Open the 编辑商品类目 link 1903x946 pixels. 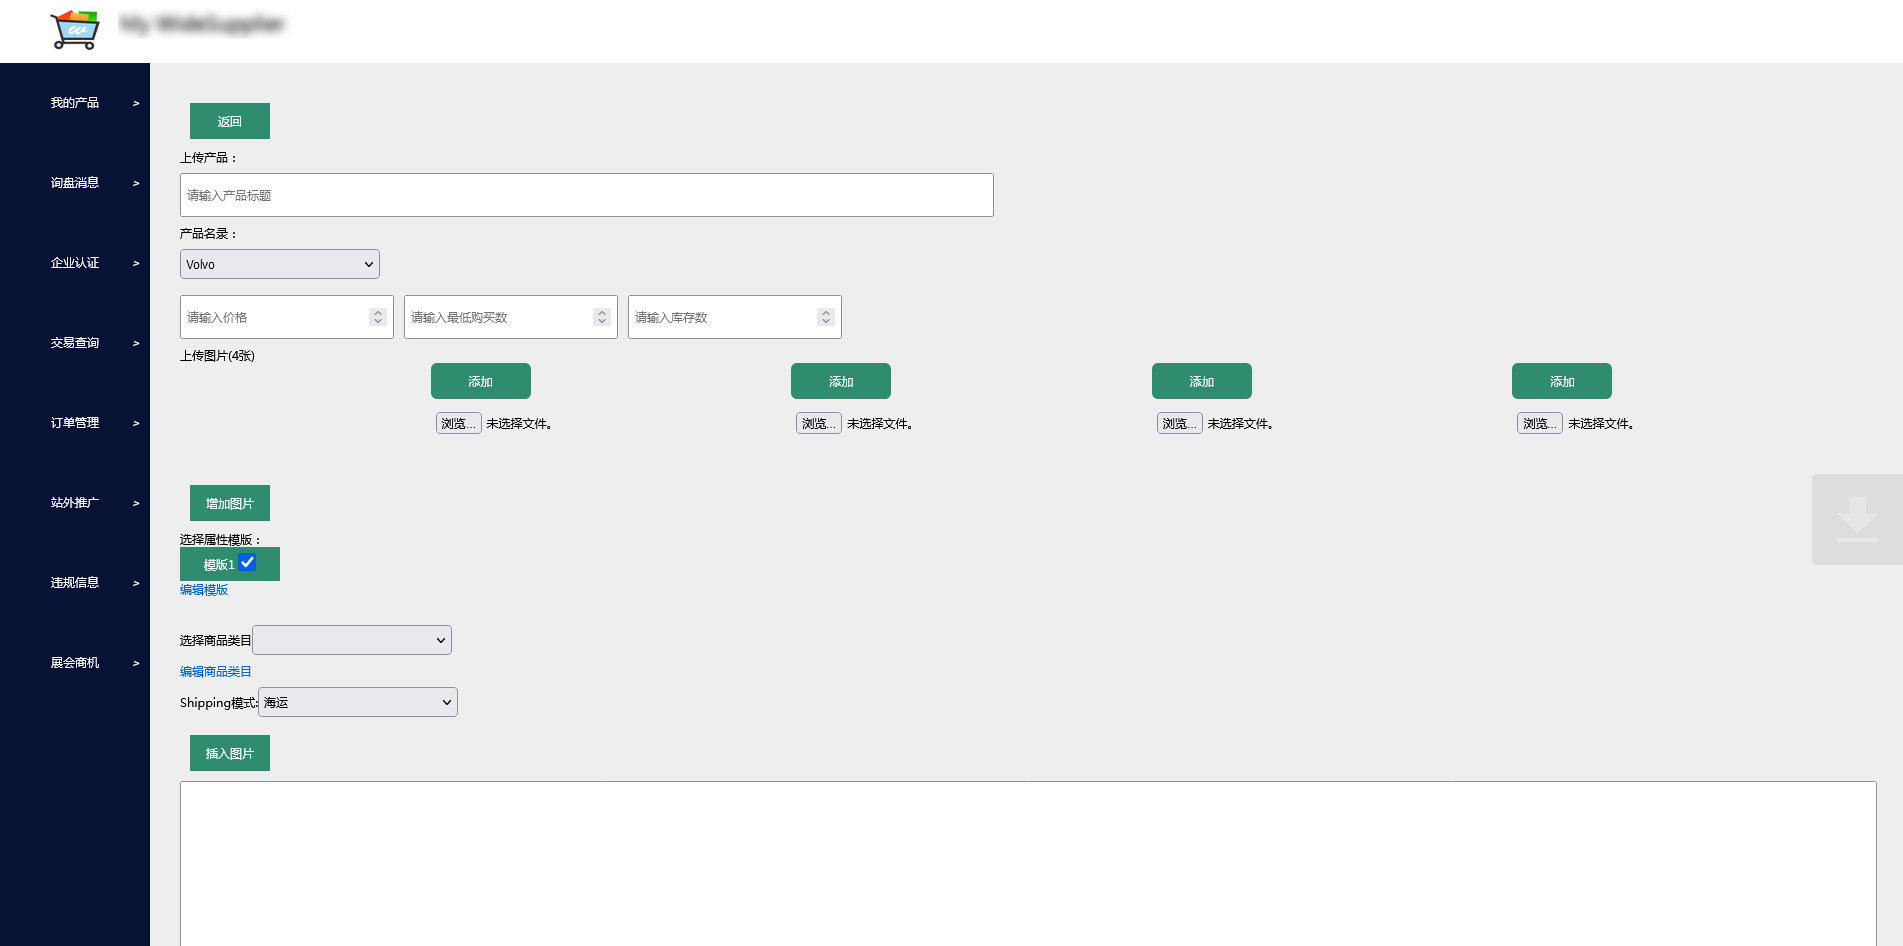coord(215,672)
